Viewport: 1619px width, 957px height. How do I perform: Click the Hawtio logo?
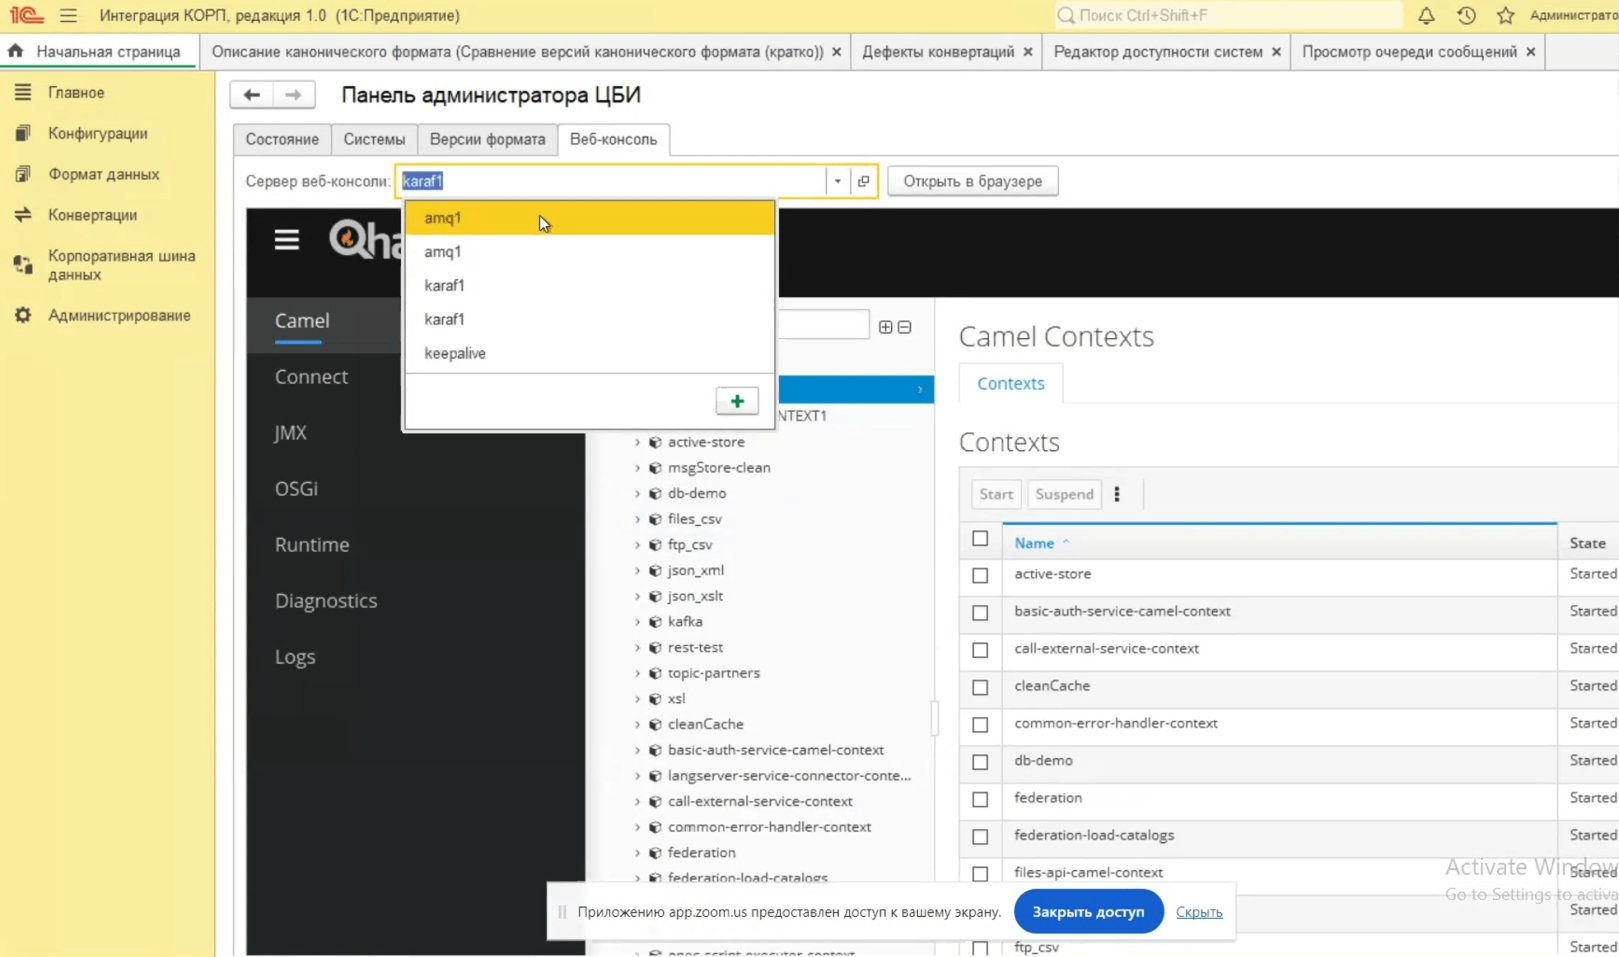point(366,240)
